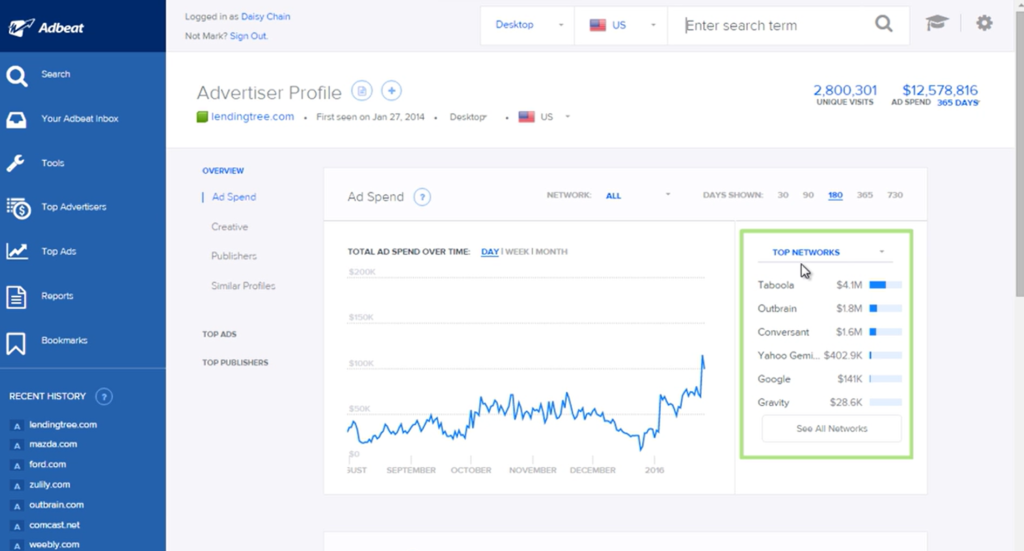
Task: Open the profile Desktop device selector
Action: (468, 117)
